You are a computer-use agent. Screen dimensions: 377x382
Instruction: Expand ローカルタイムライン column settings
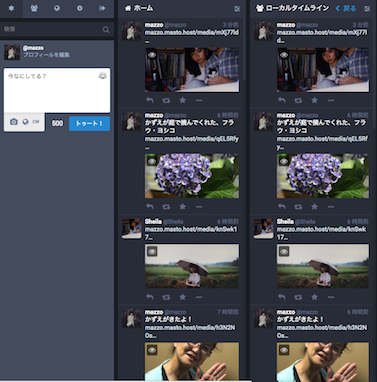(x=367, y=9)
